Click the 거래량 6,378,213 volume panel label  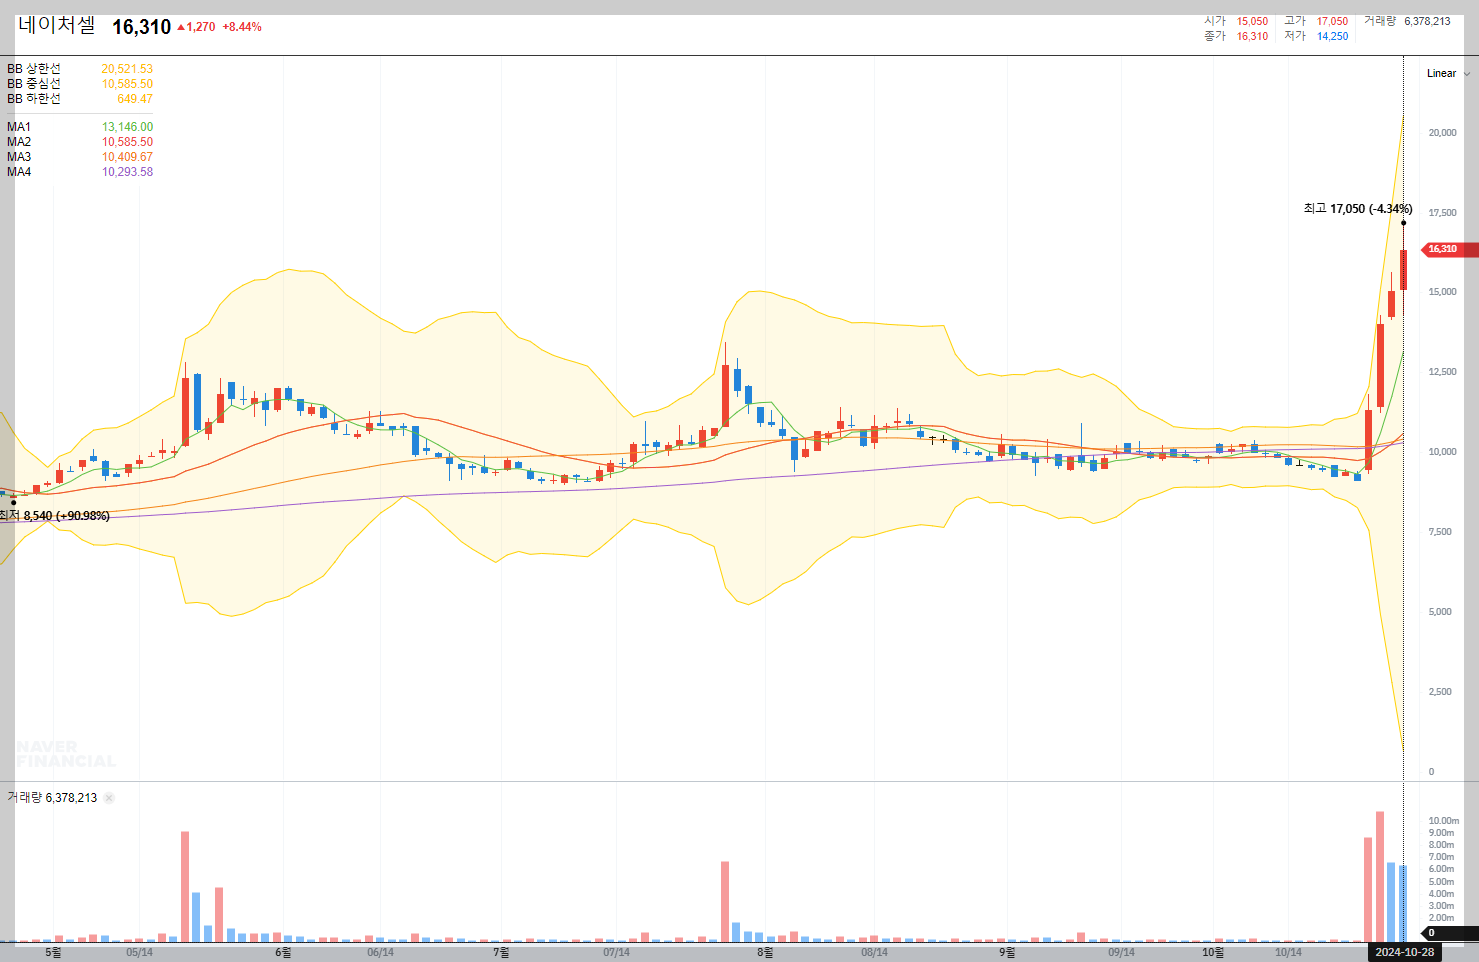tap(52, 798)
